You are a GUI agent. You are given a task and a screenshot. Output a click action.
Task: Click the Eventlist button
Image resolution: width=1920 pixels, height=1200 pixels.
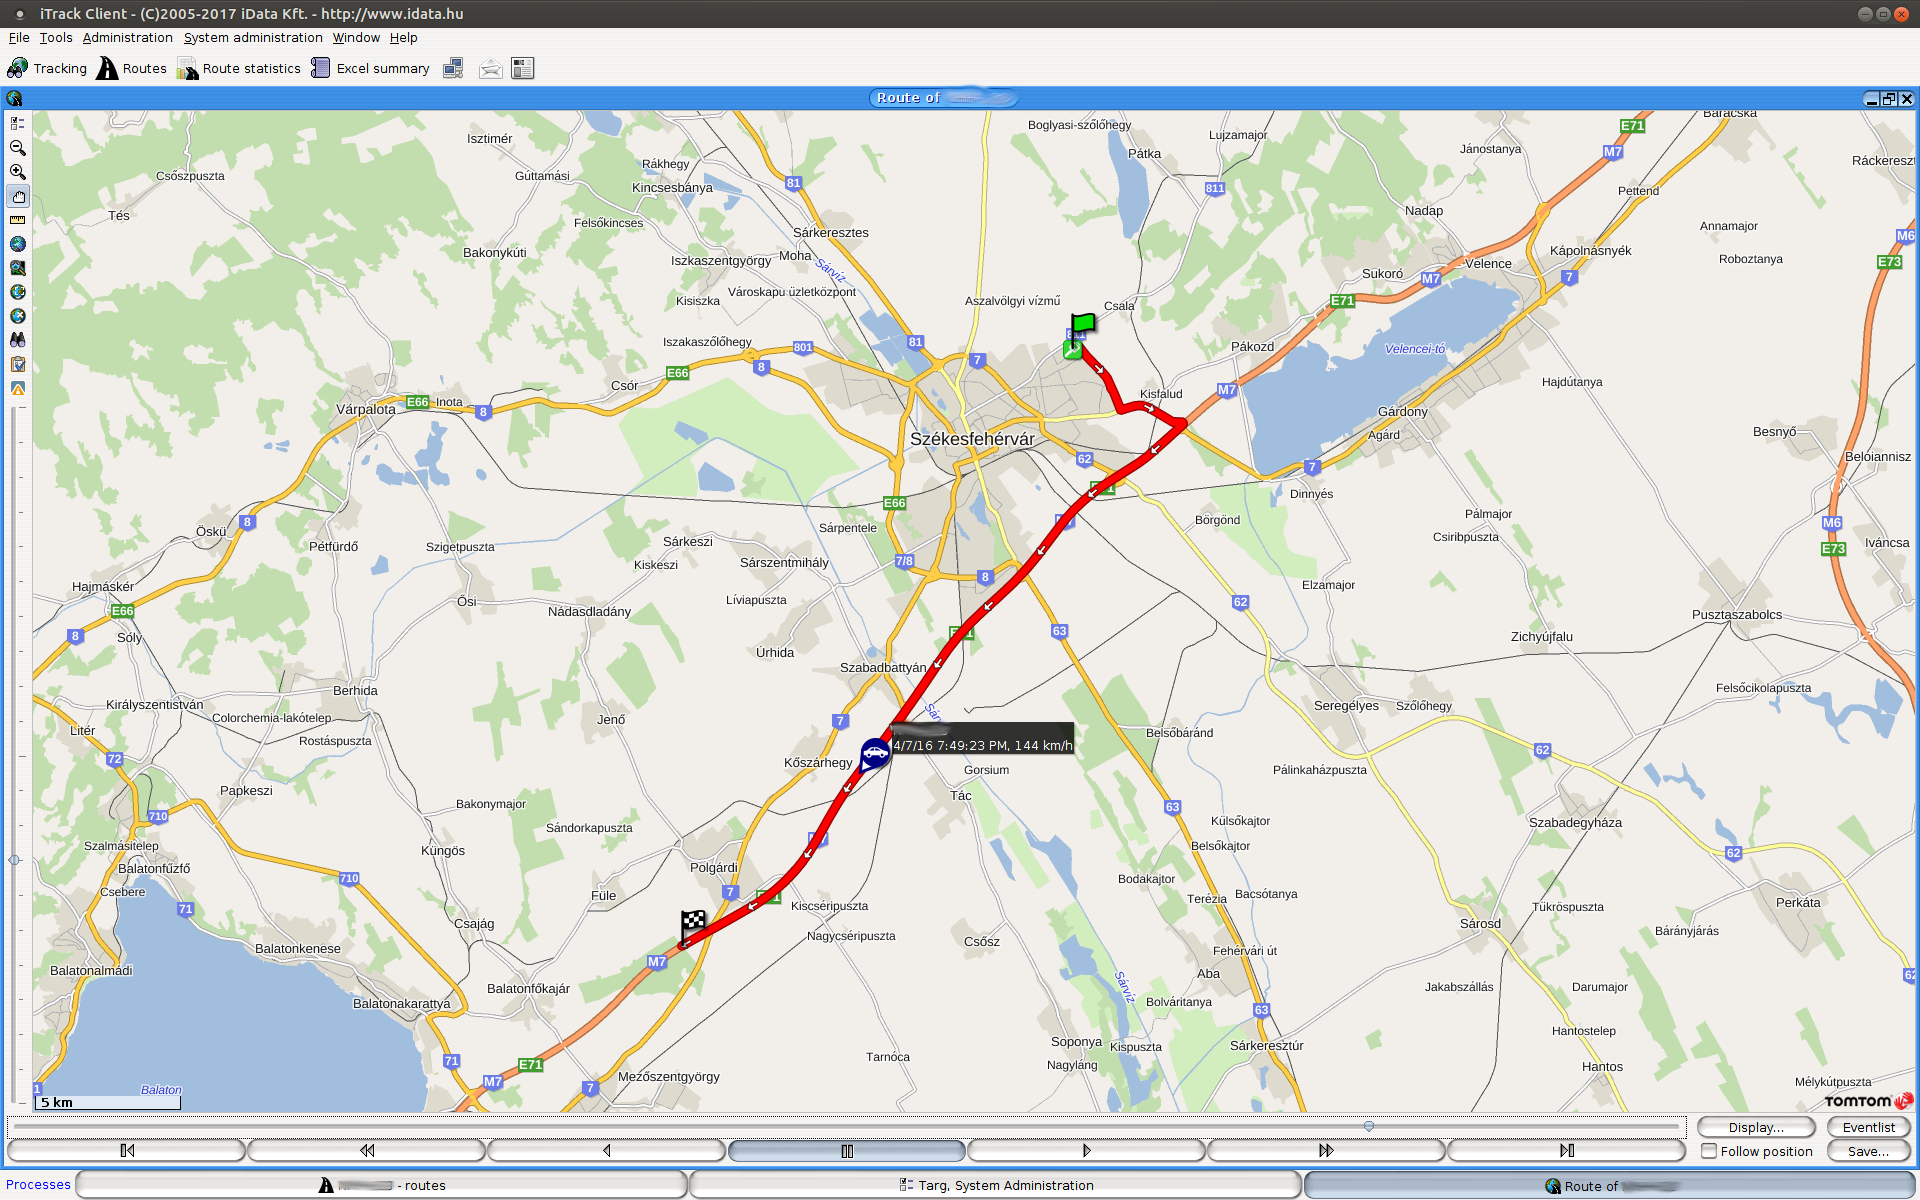click(1868, 1127)
